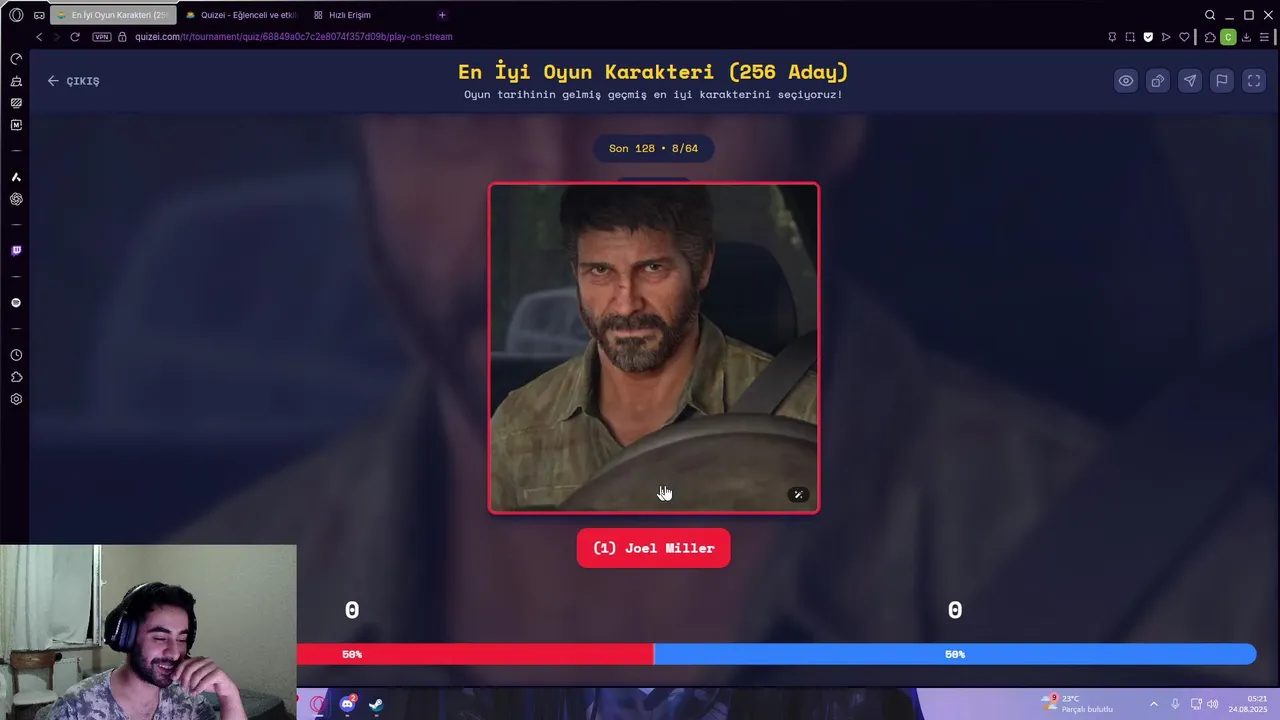Image resolution: width=1280 pixels, height=720 pixels.
Task: Open Steam from the taskbar
Action: 376,704
